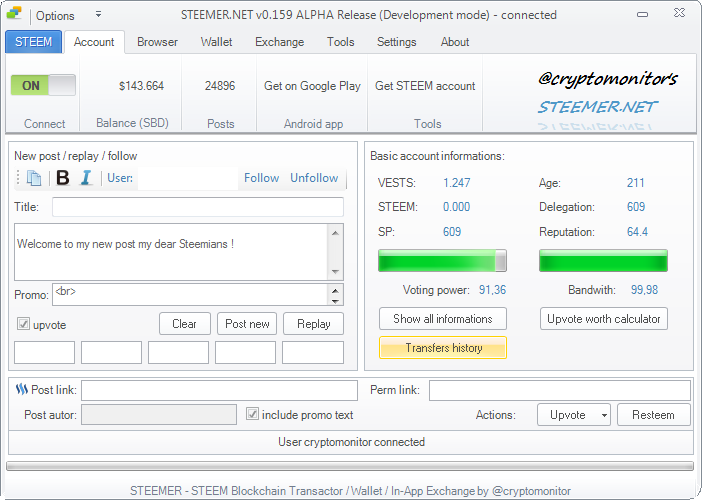Click the voting power slider handle
The image size is (702, 500).
[x=501, y=261]
